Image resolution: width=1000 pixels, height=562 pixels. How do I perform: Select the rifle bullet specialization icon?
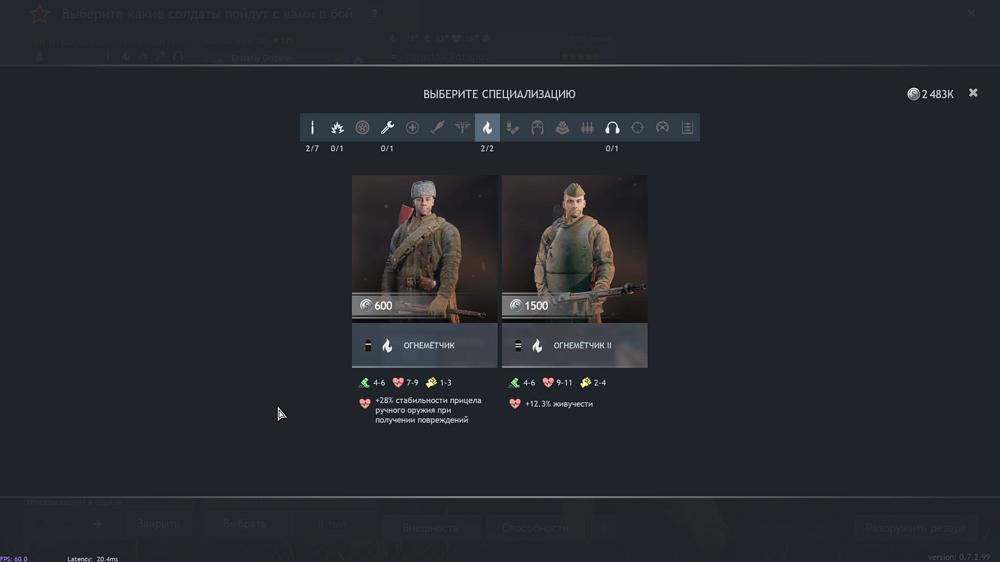pos(312,128)
